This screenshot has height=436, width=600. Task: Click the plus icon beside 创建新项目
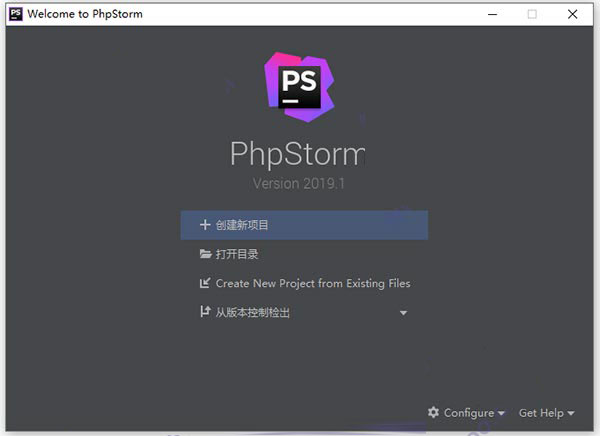point(205,225)
